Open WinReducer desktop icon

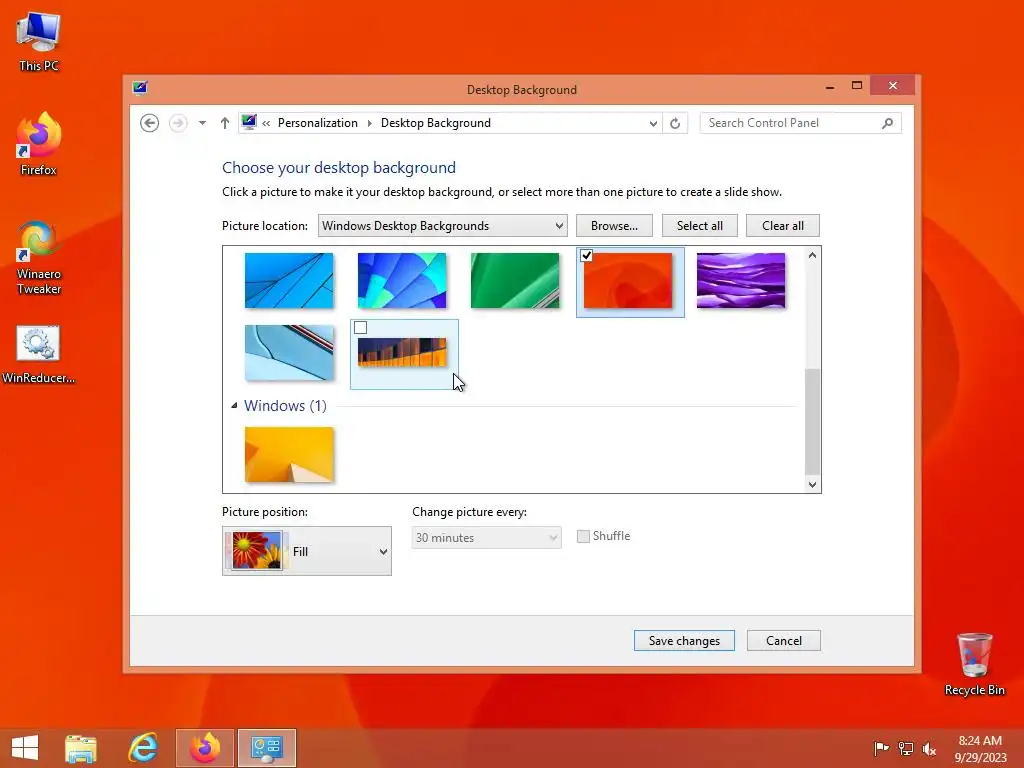pyautogui.click(x=39, y=355)
